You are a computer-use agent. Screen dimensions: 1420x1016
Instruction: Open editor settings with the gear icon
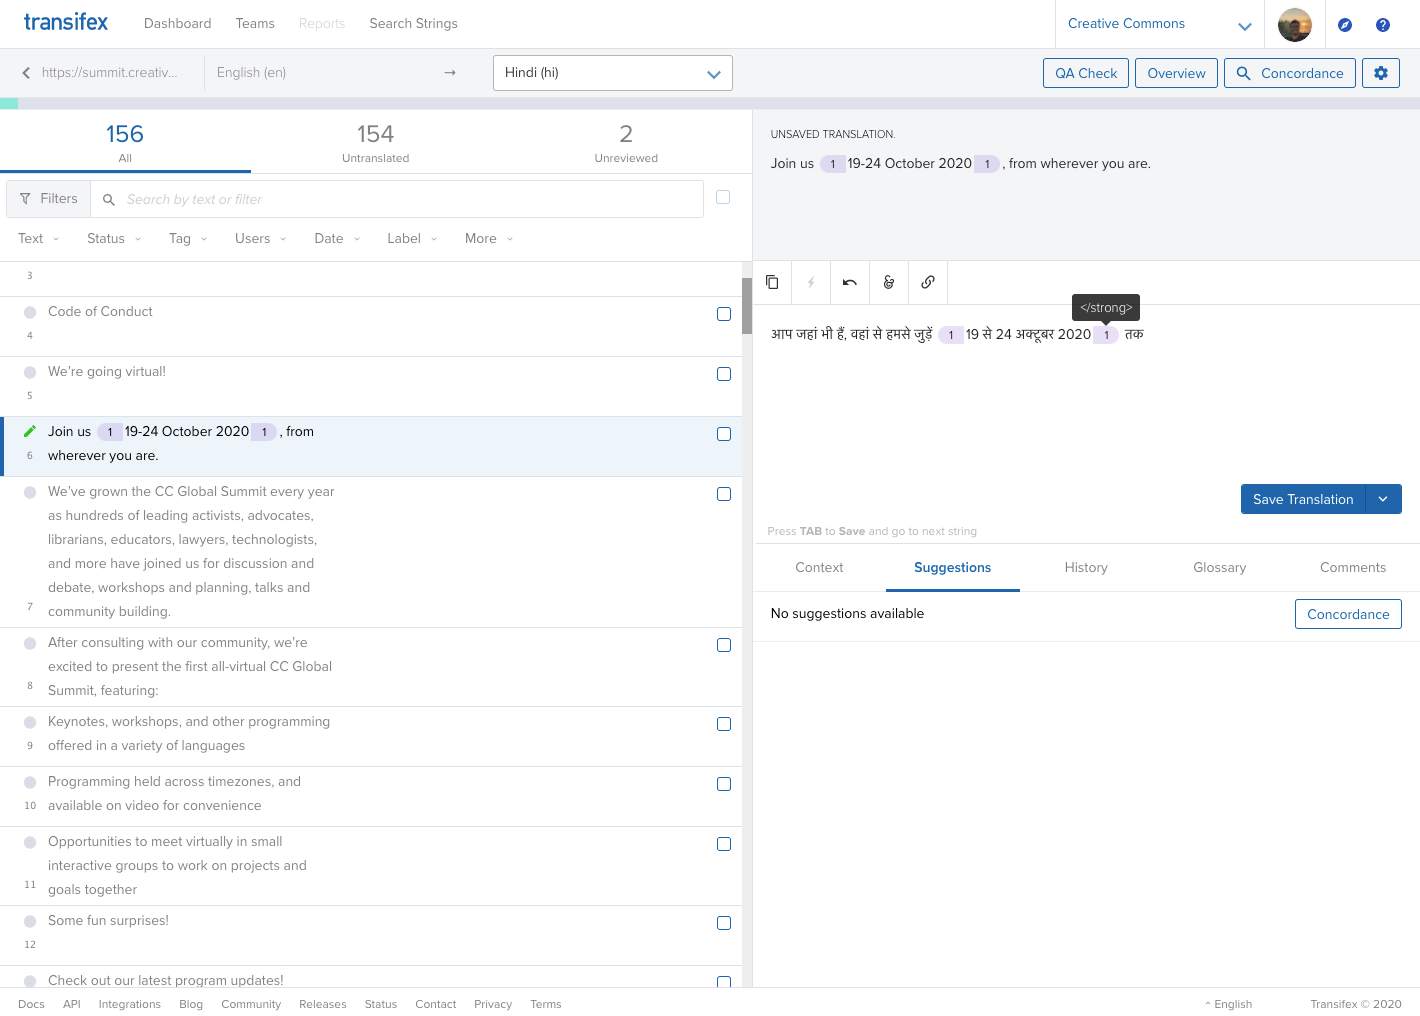(x=1381, y=72)
